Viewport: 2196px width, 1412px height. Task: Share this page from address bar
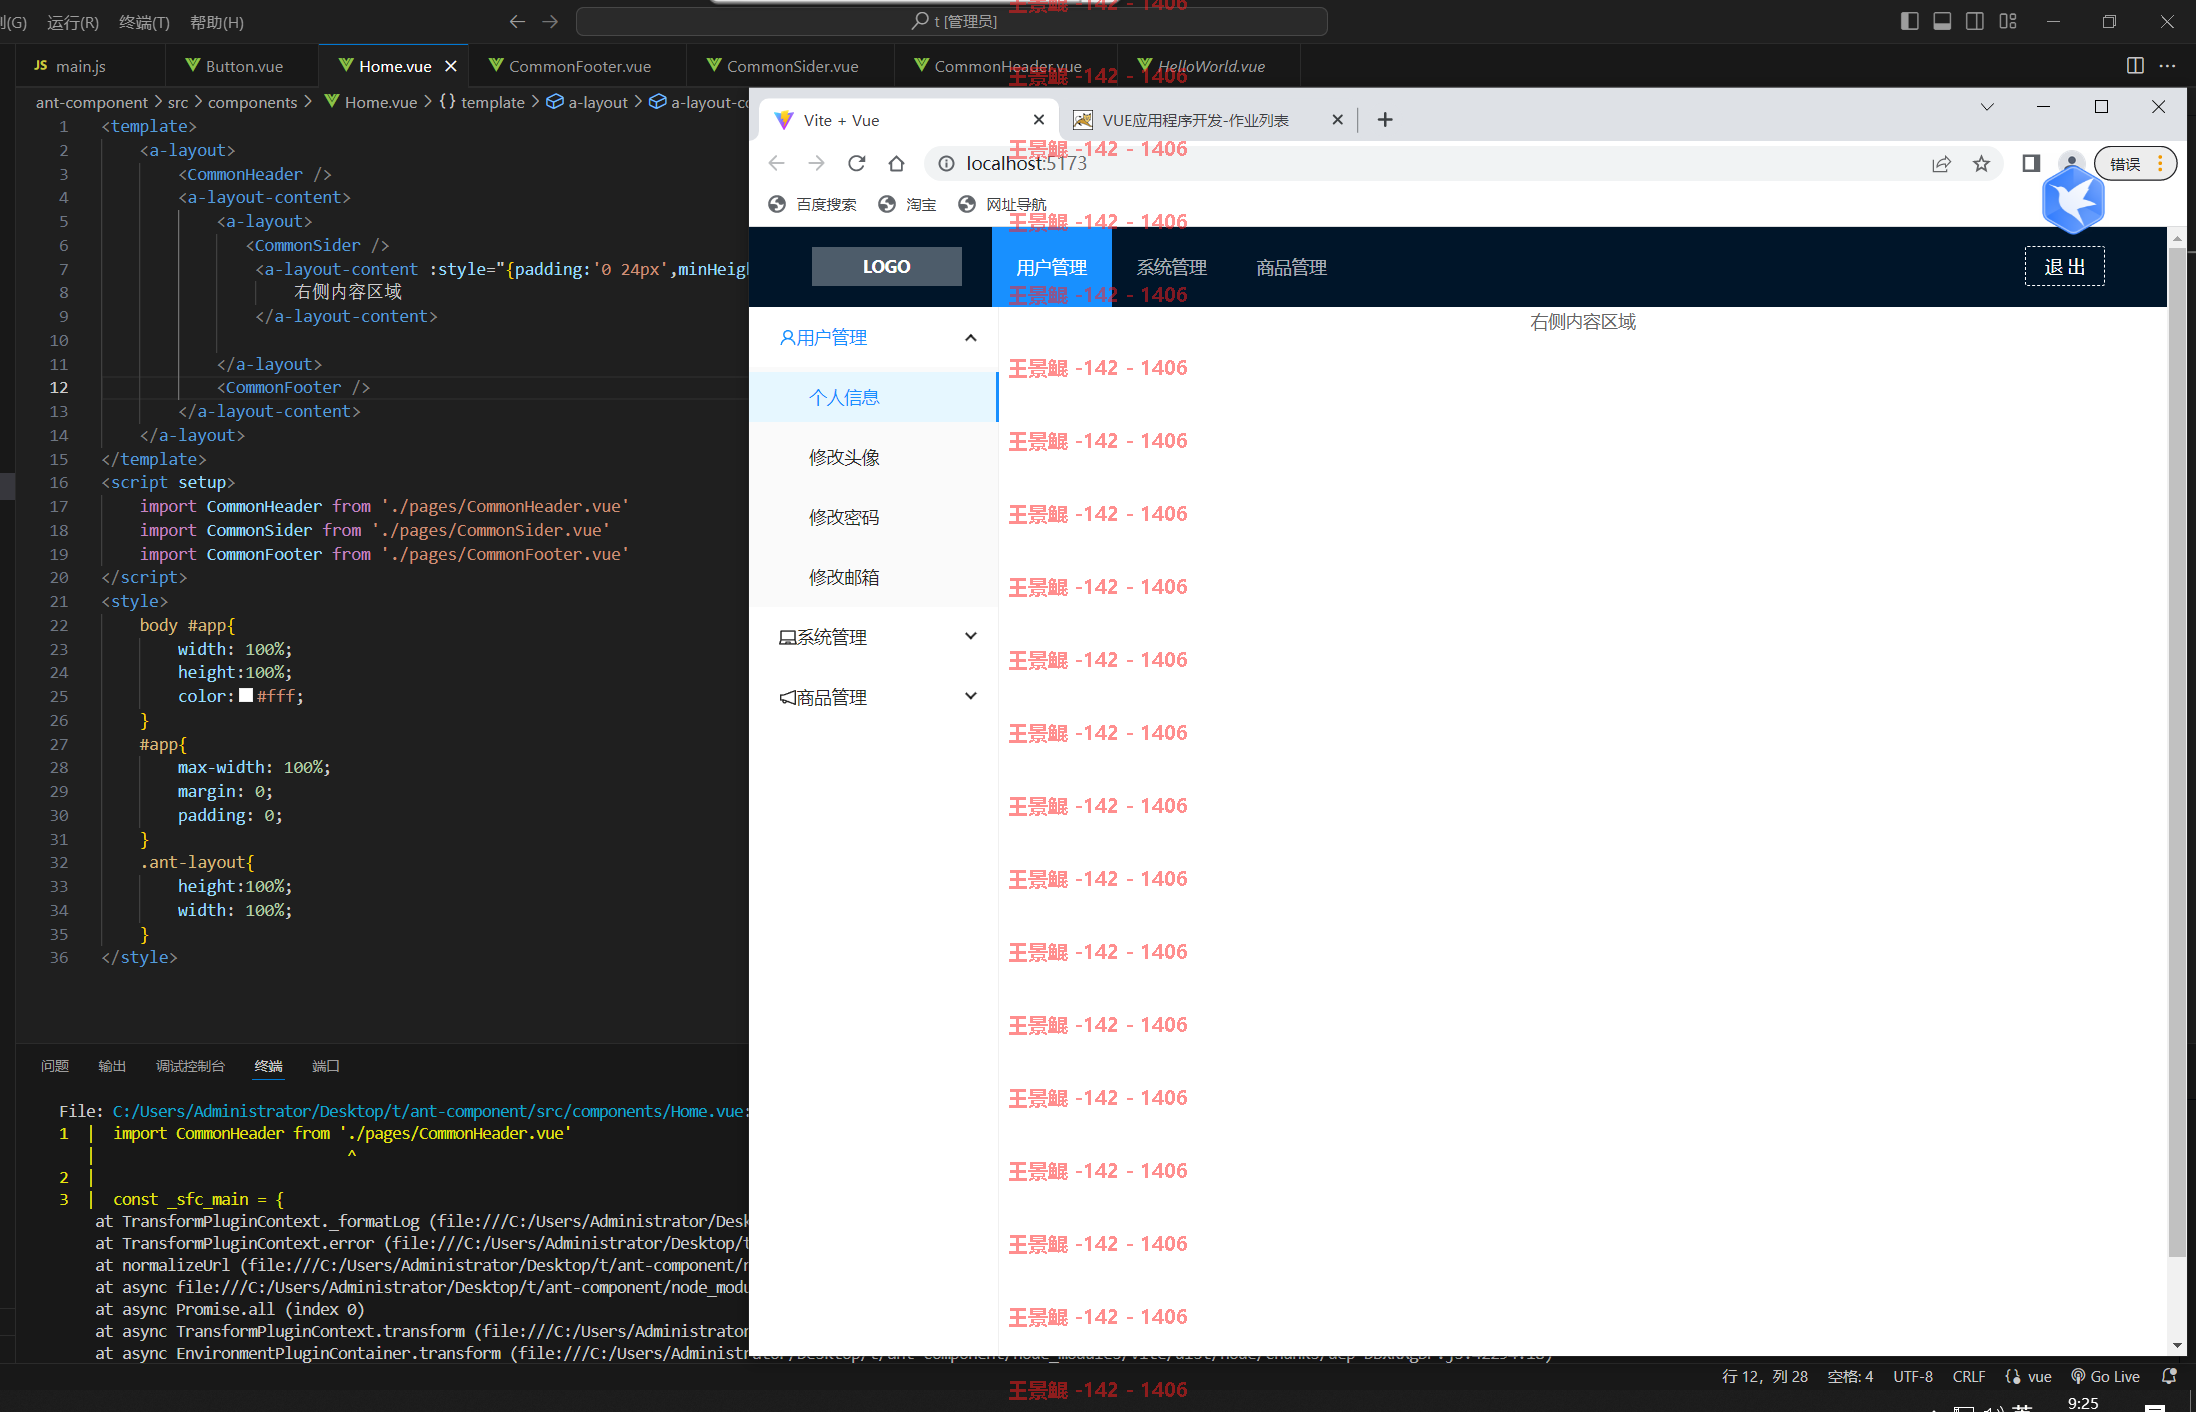pos(1941,163)
